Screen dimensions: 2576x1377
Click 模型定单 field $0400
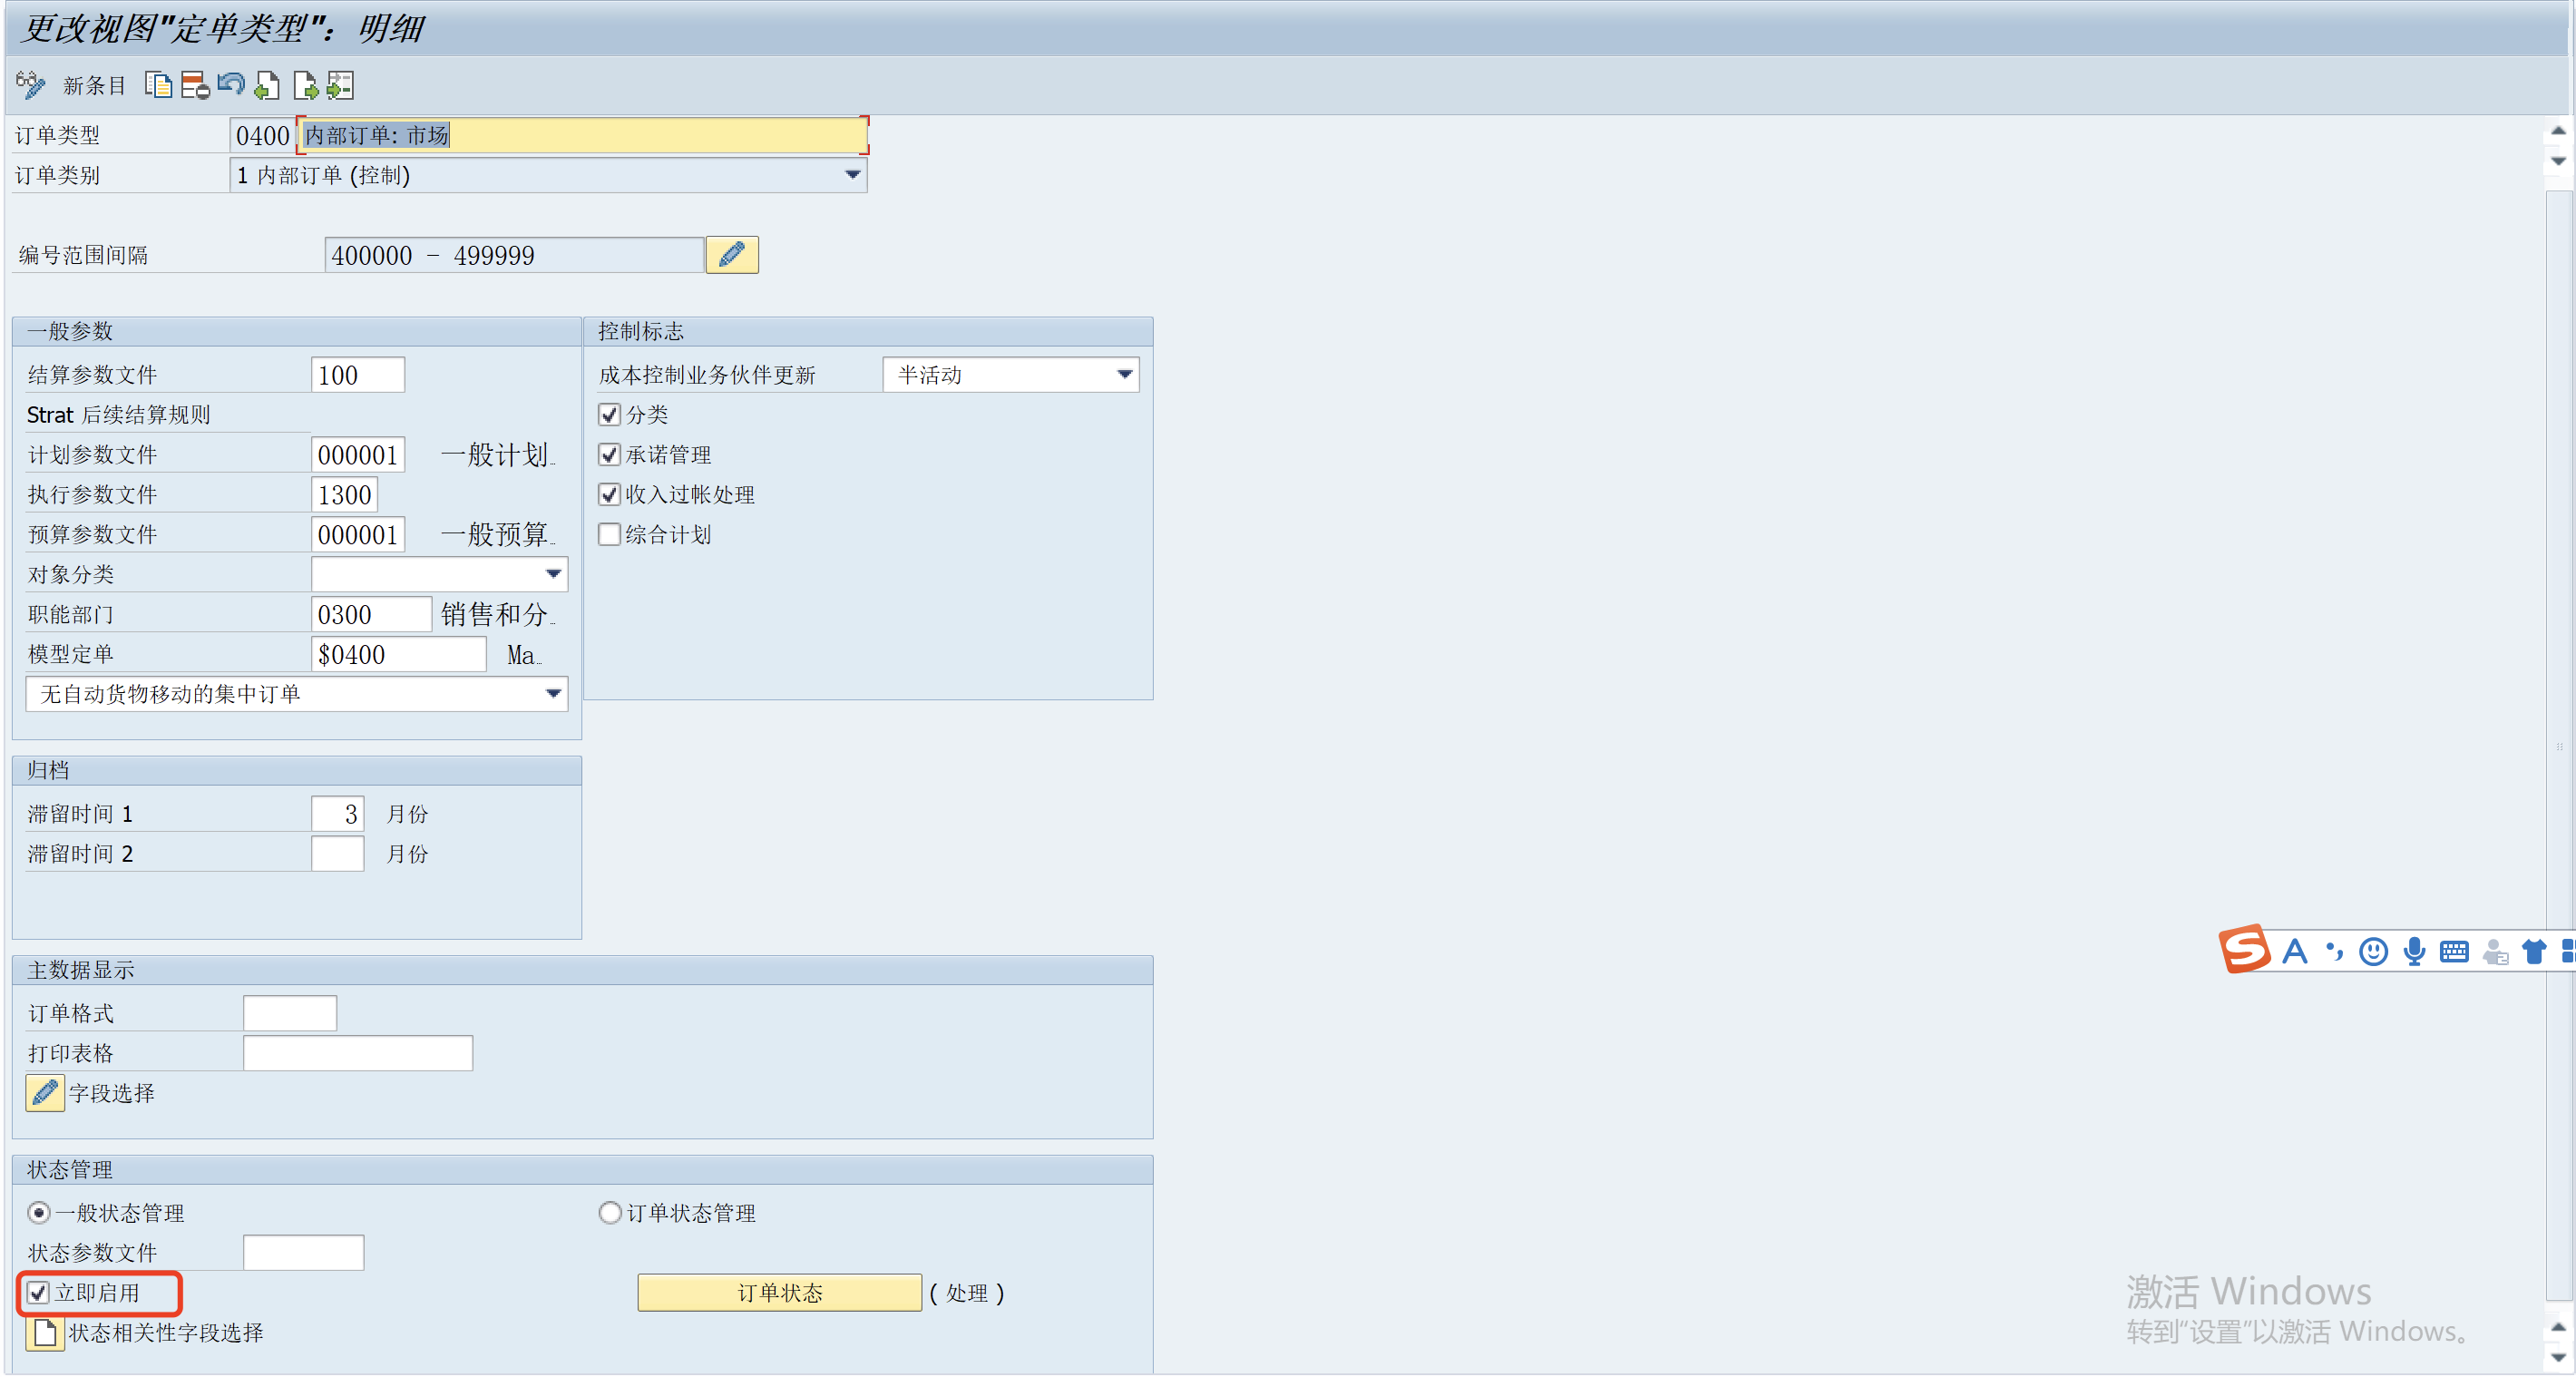point(398,654)
